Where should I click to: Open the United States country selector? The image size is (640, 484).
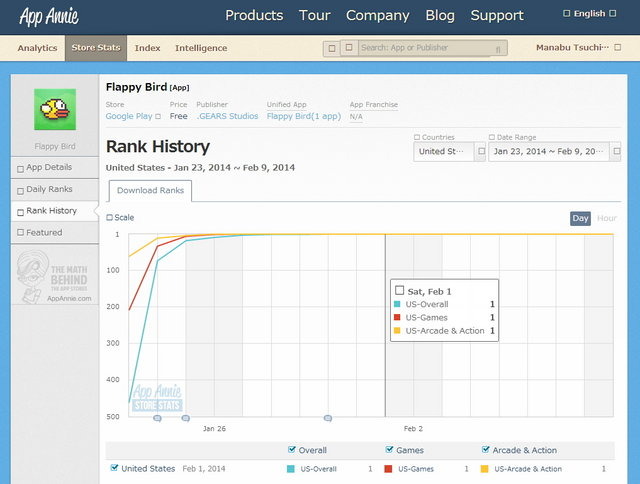point(449,151)
